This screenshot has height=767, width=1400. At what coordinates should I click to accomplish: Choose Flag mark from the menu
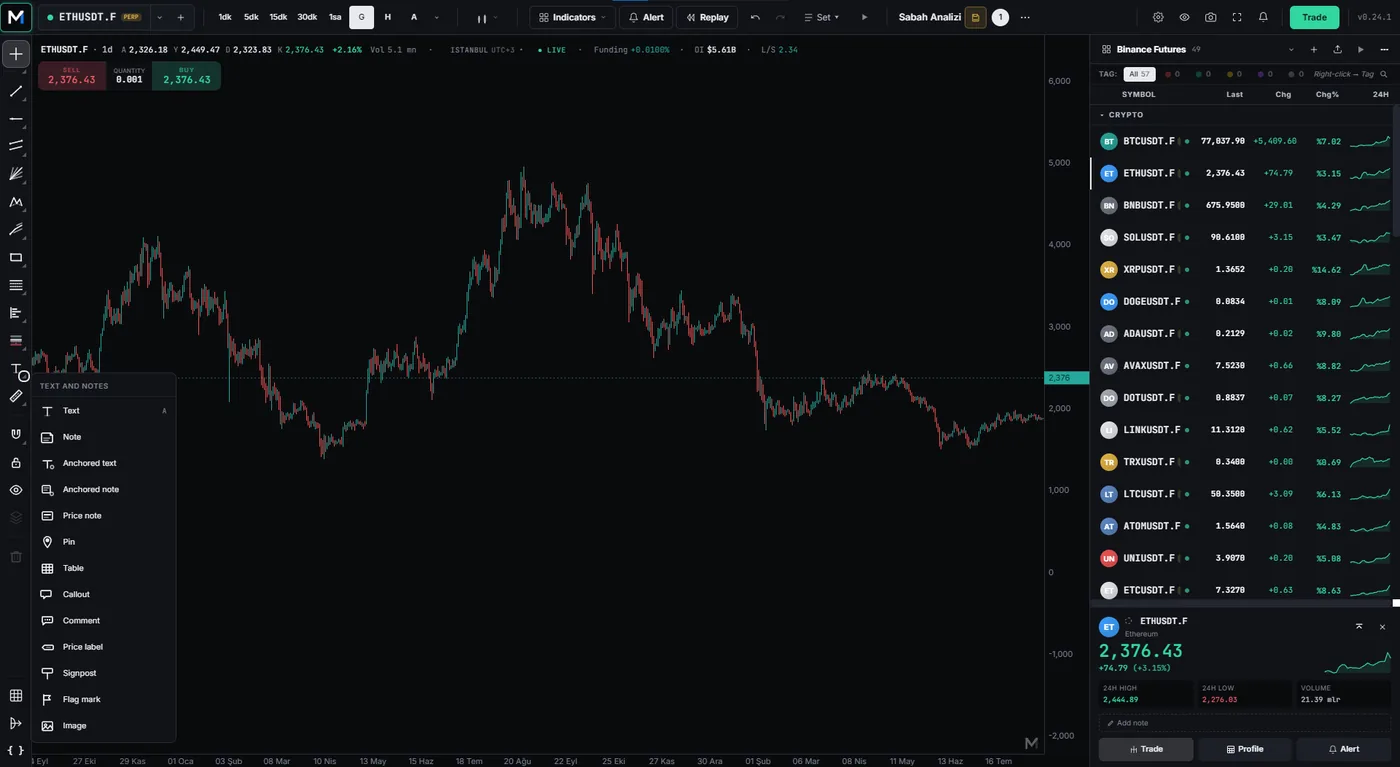103,699
